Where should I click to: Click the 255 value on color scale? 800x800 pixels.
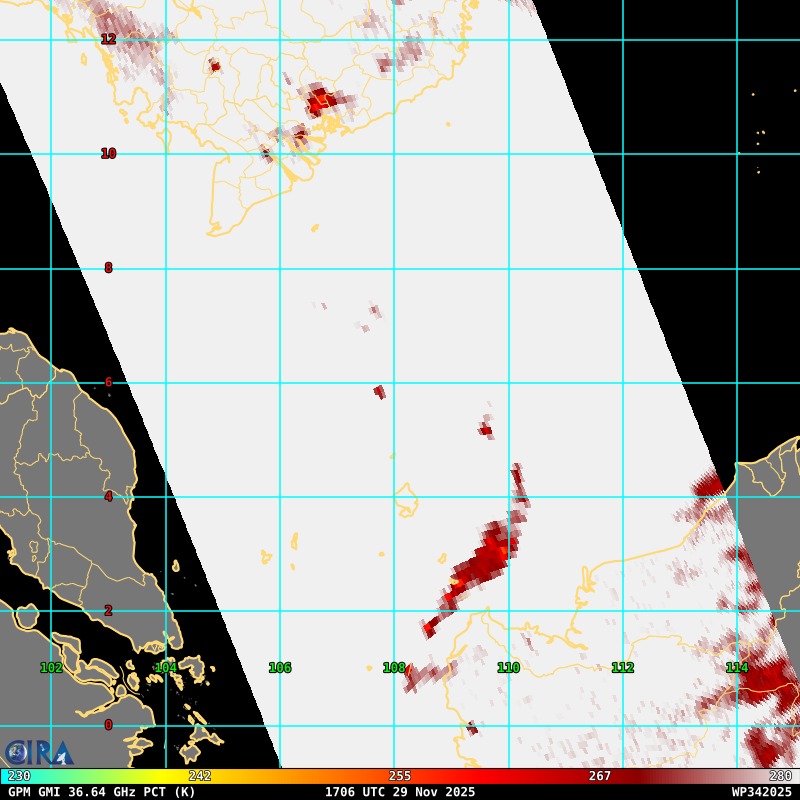click(400, 776)
